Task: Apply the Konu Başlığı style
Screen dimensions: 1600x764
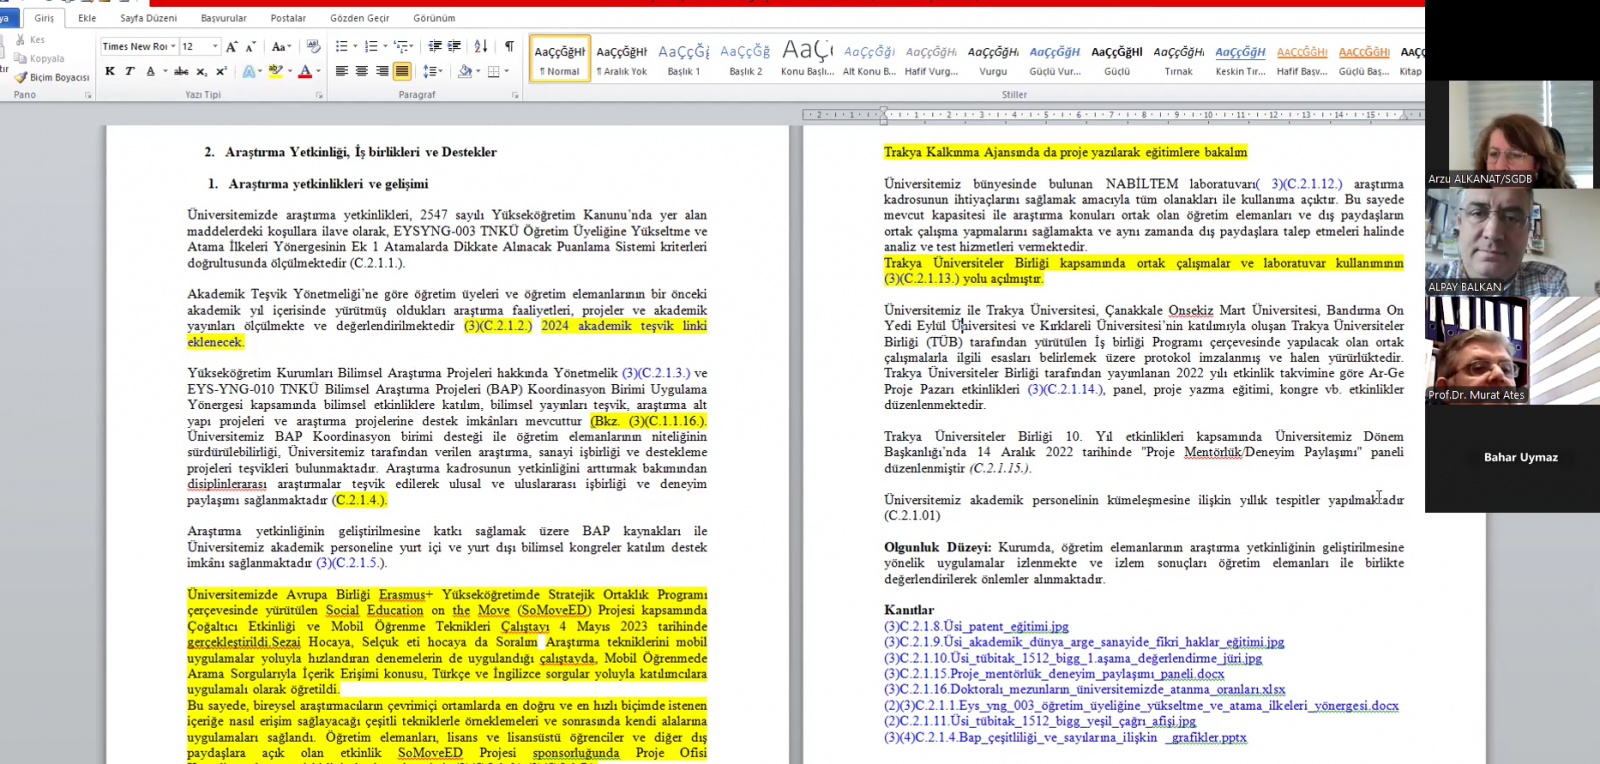Action: click(807, 59)
